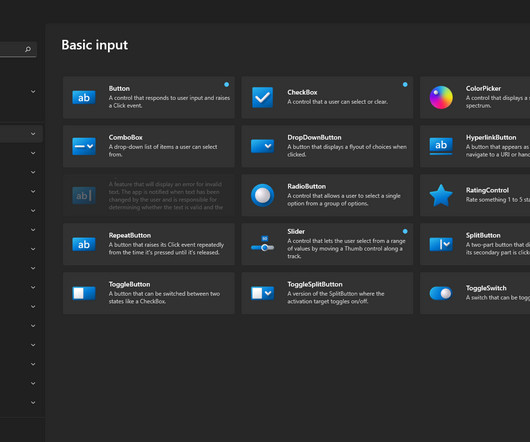
Task: Open the Button card's ab icon
Action: 84,98
